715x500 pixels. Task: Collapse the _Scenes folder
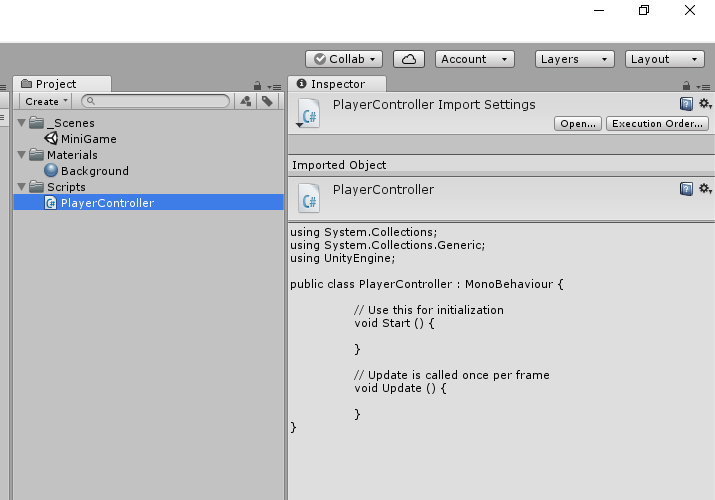21,123
